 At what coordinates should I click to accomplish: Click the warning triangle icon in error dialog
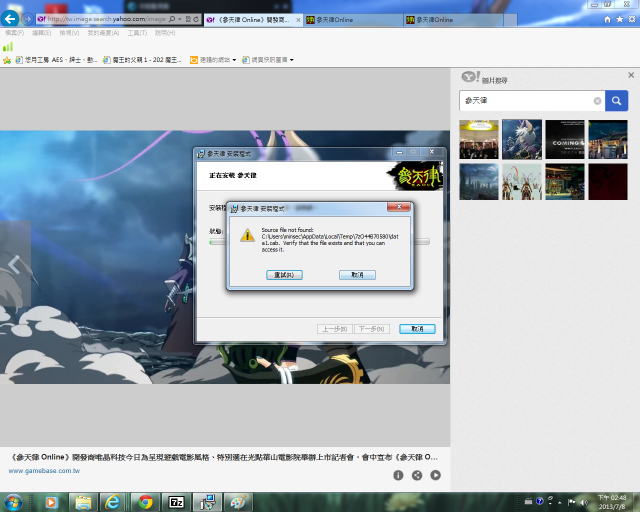[247, 235]
